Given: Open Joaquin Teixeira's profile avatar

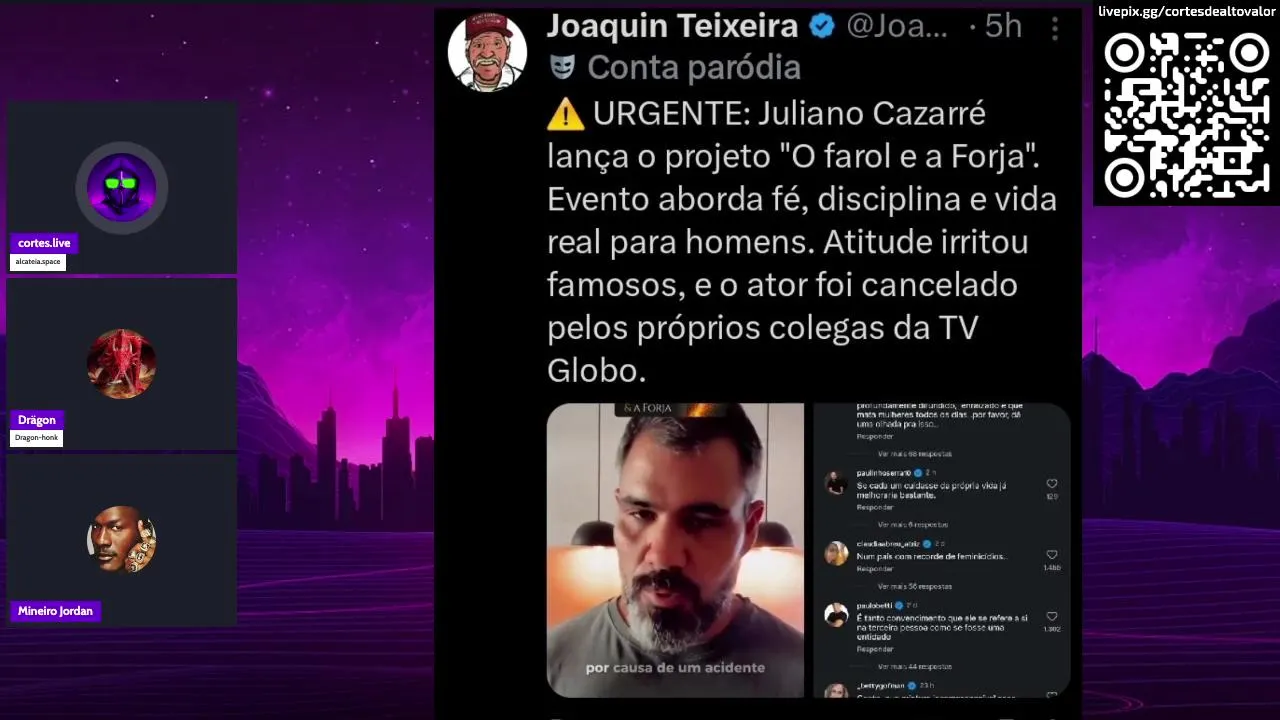Looking at the screenshot, I should click(487, 52).
